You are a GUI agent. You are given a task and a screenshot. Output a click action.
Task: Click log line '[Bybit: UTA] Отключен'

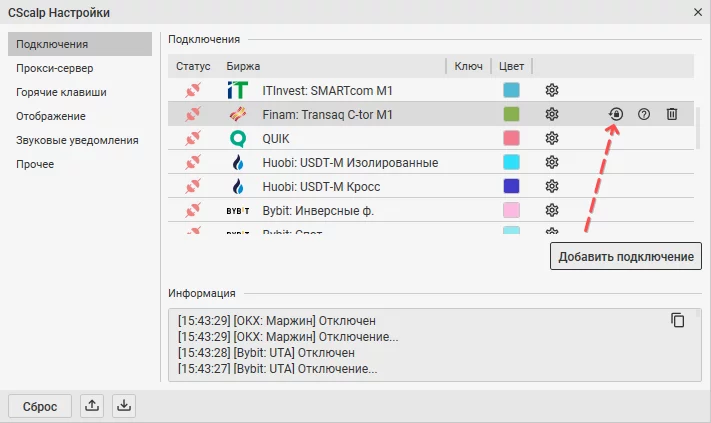(x=266, y=353)
